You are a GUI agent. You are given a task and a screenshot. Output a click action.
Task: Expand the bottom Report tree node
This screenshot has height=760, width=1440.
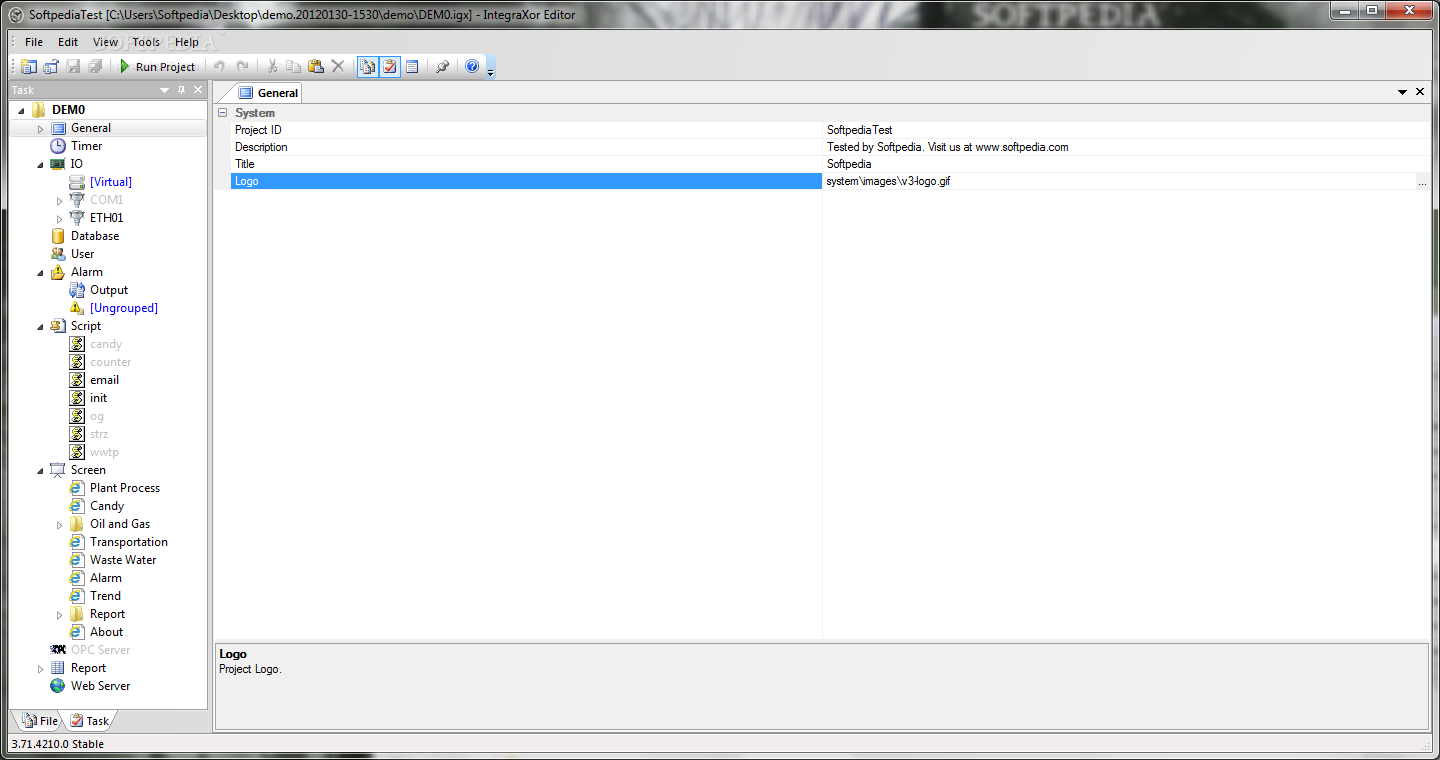pyautogui.click(x=40, y=668)
